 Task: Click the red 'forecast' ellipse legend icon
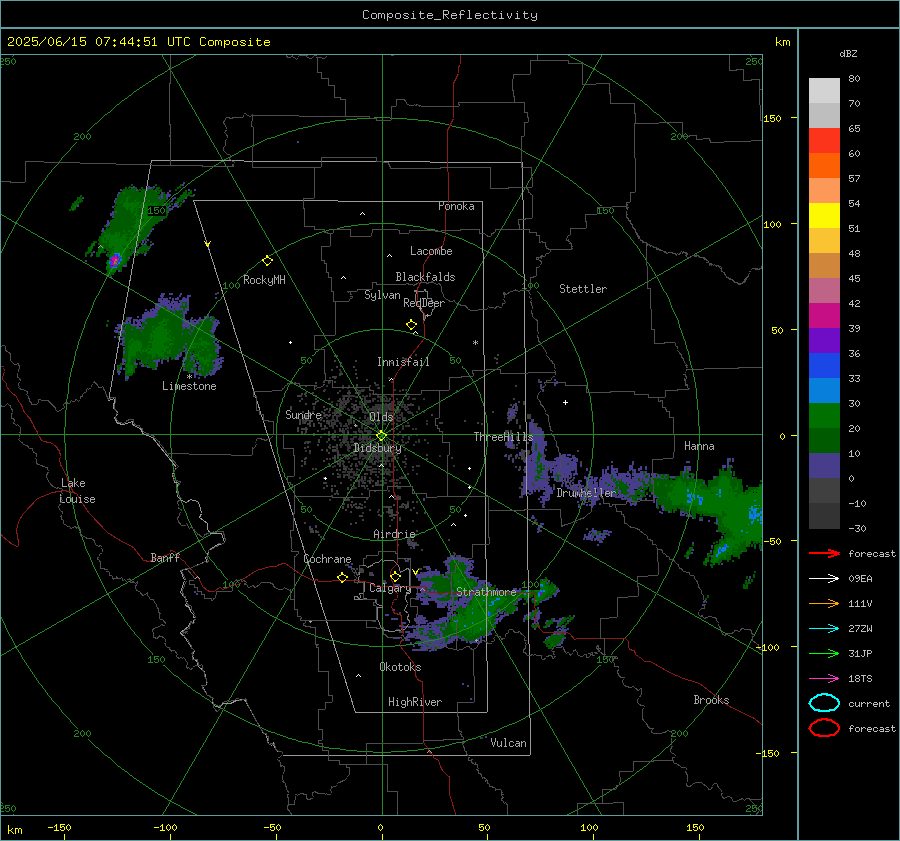[824, 728]
